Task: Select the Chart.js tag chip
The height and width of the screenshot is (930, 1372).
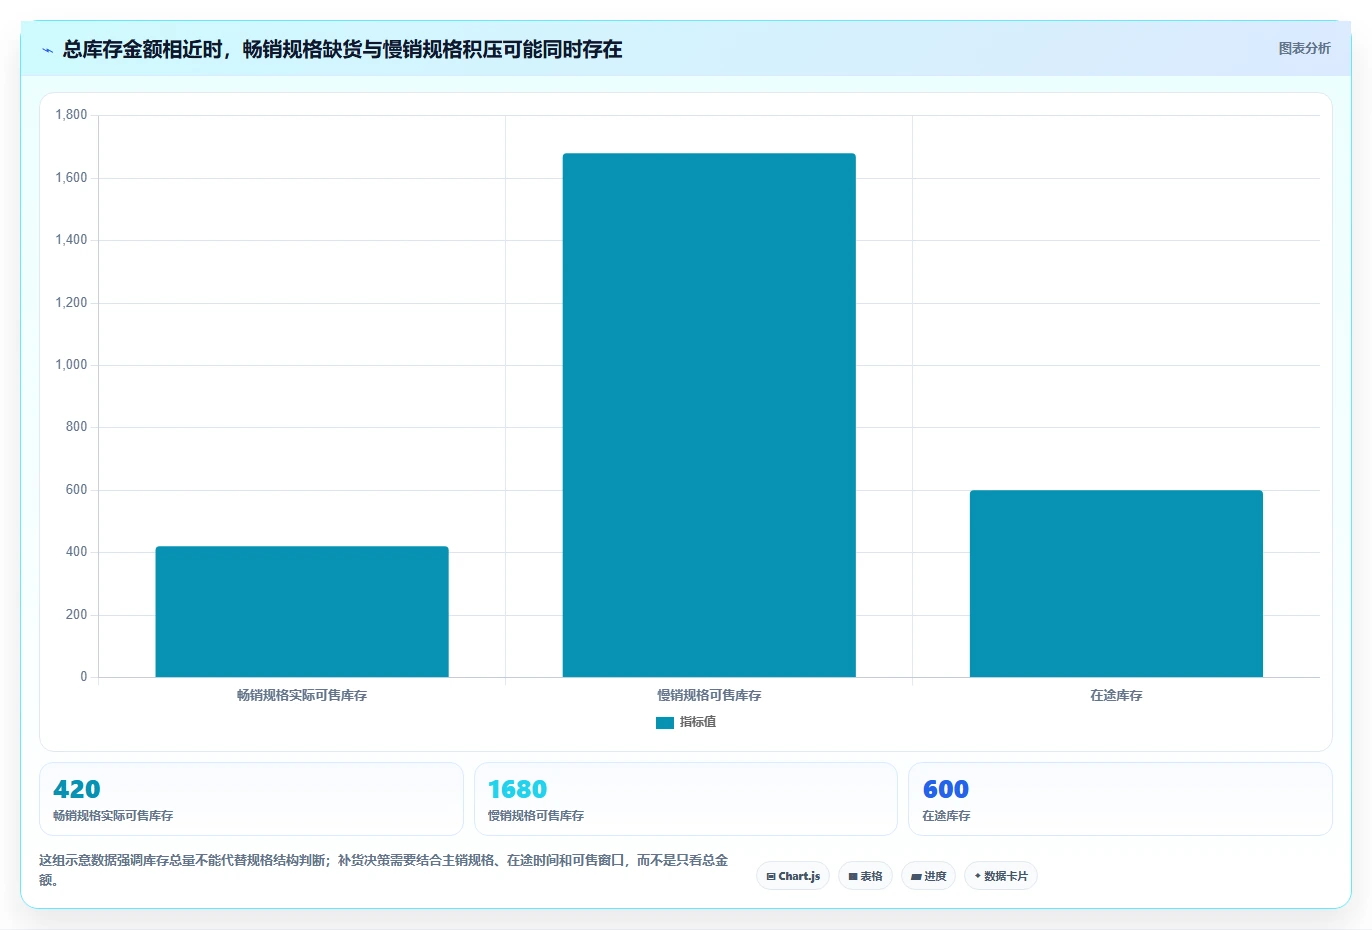Action: [x=793, y=876]
